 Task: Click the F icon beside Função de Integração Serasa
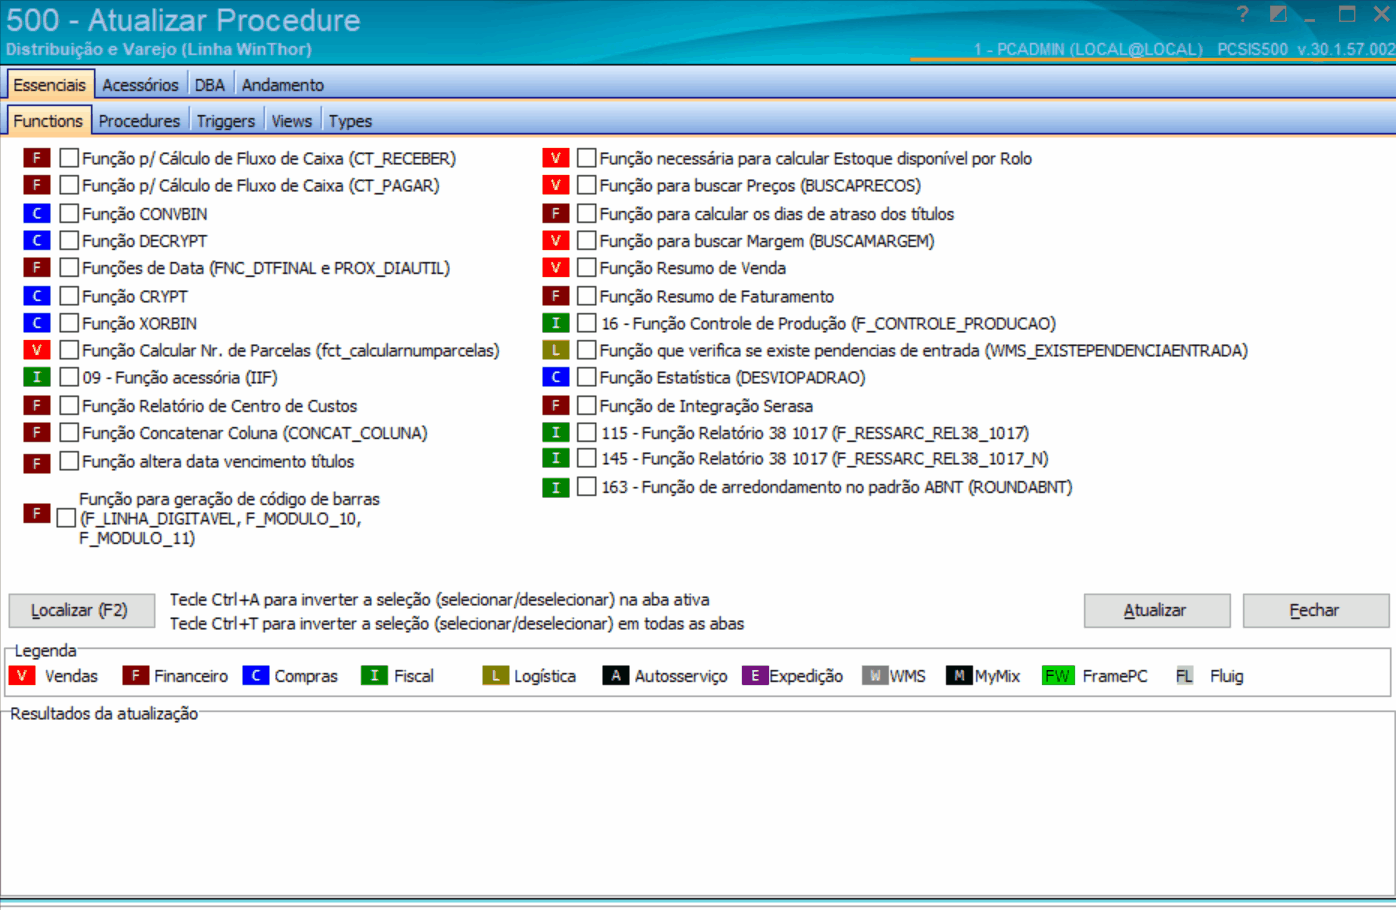pos(556,405)
